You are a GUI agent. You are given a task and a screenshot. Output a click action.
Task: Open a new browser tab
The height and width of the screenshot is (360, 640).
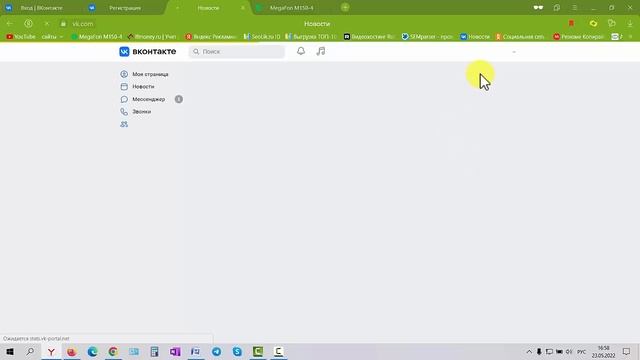click(x=345, y=7)
